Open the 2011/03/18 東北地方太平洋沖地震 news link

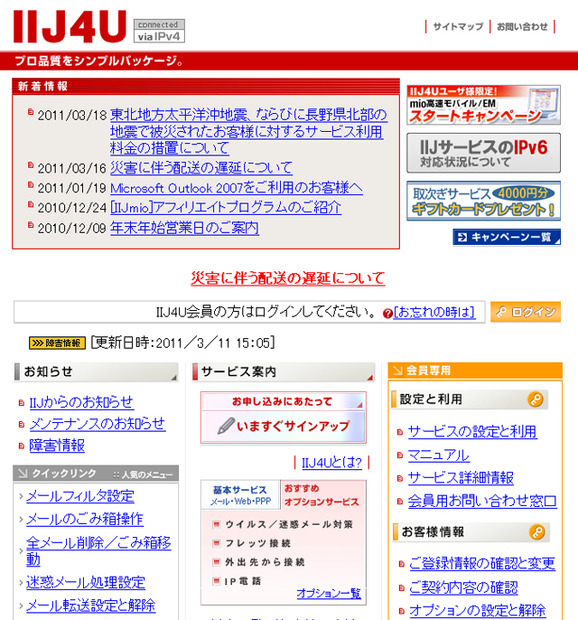[248, 131]
